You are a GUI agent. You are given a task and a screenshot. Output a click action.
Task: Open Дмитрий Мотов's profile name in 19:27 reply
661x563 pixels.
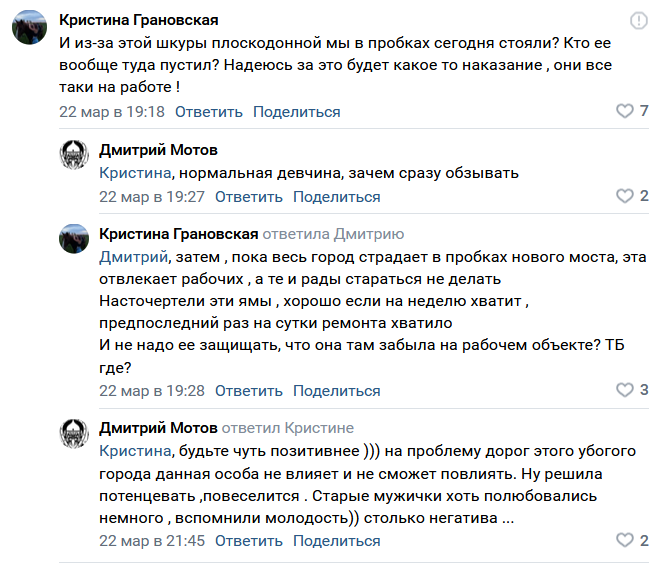(x=158, y=149)
